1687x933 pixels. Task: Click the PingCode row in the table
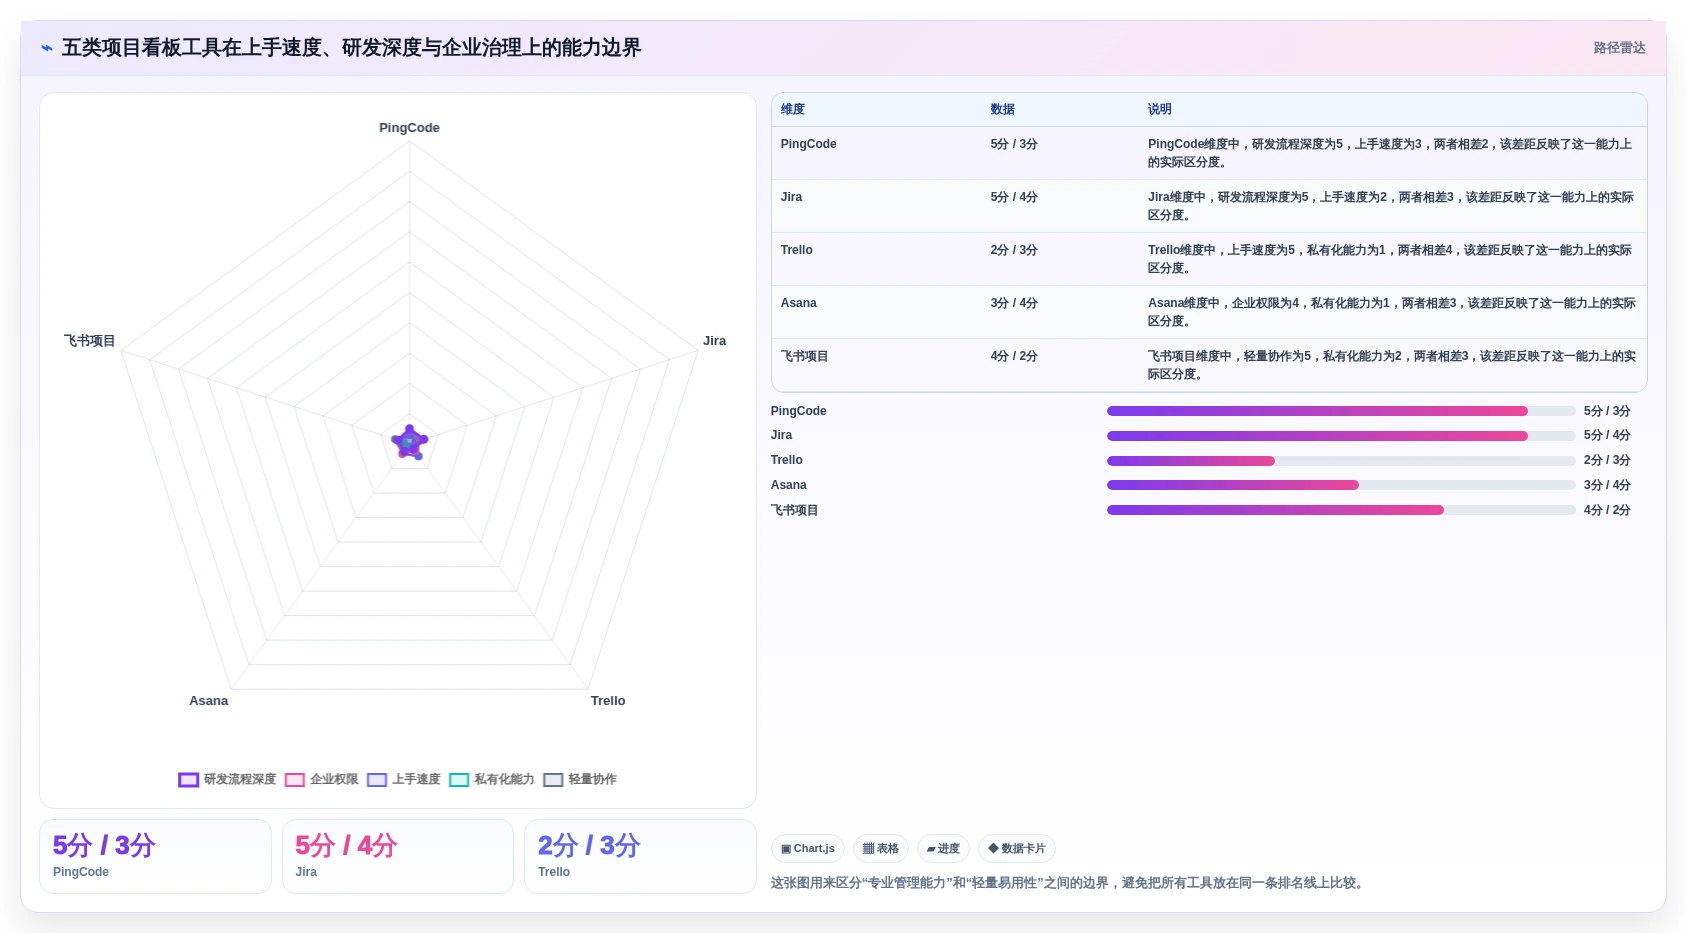pos(1209,153)
